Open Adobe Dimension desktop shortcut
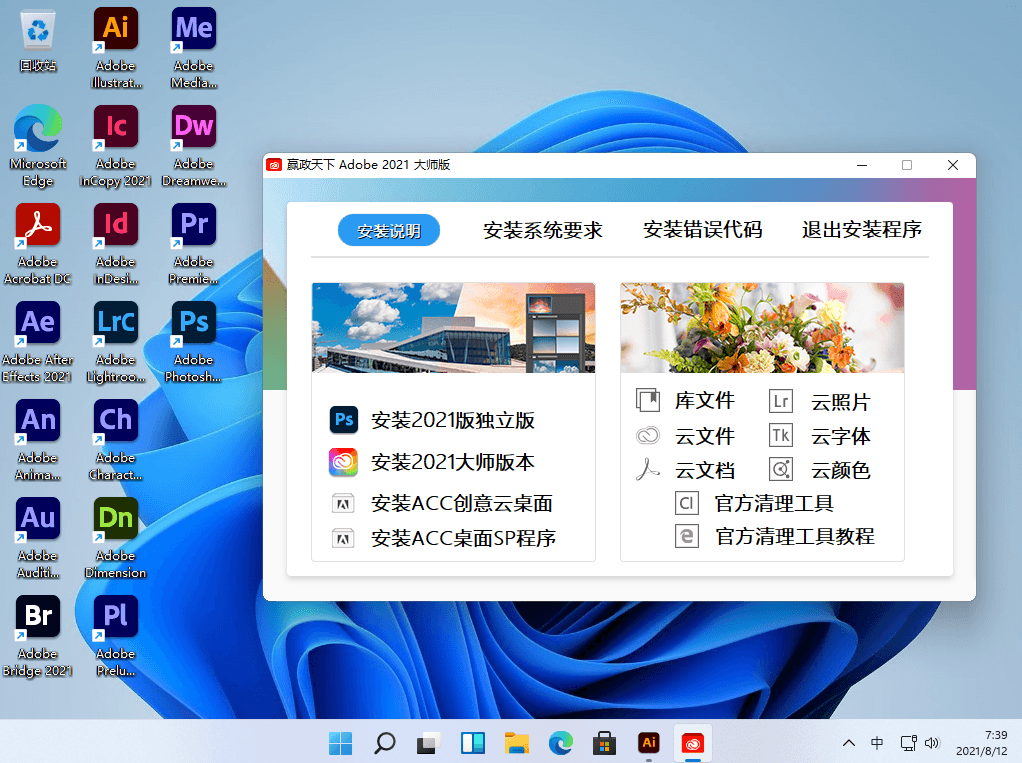Viewport: 1022px width, 763px height. [116, 538]
